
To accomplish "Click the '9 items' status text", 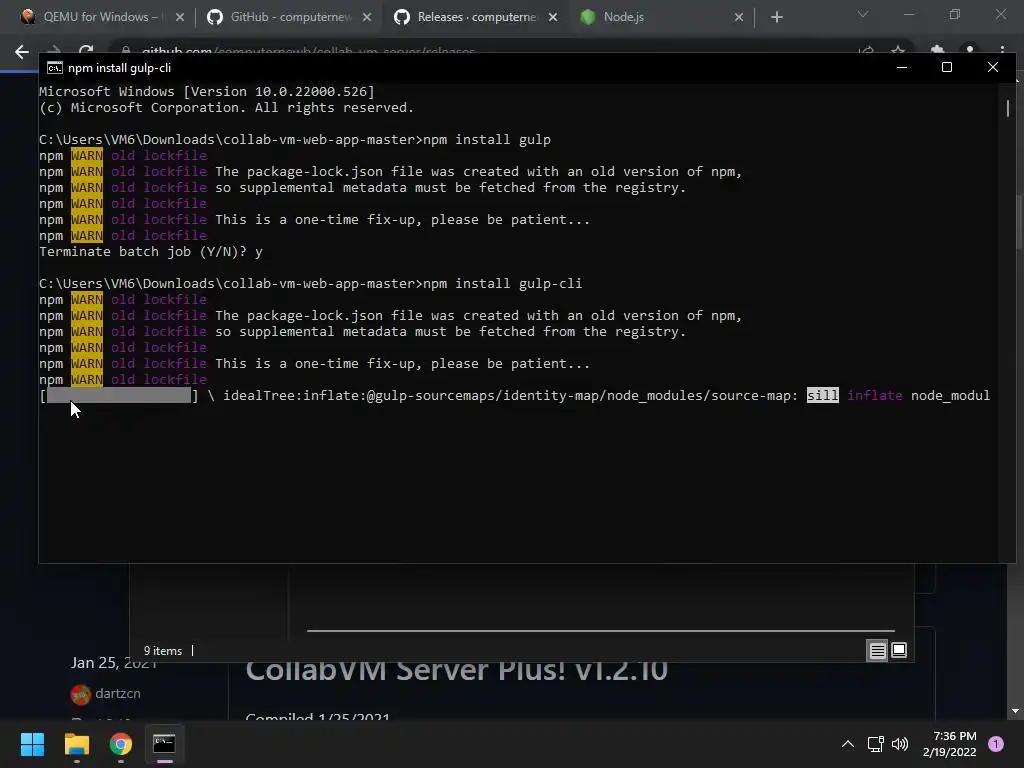I will click(x=163, y=651).
